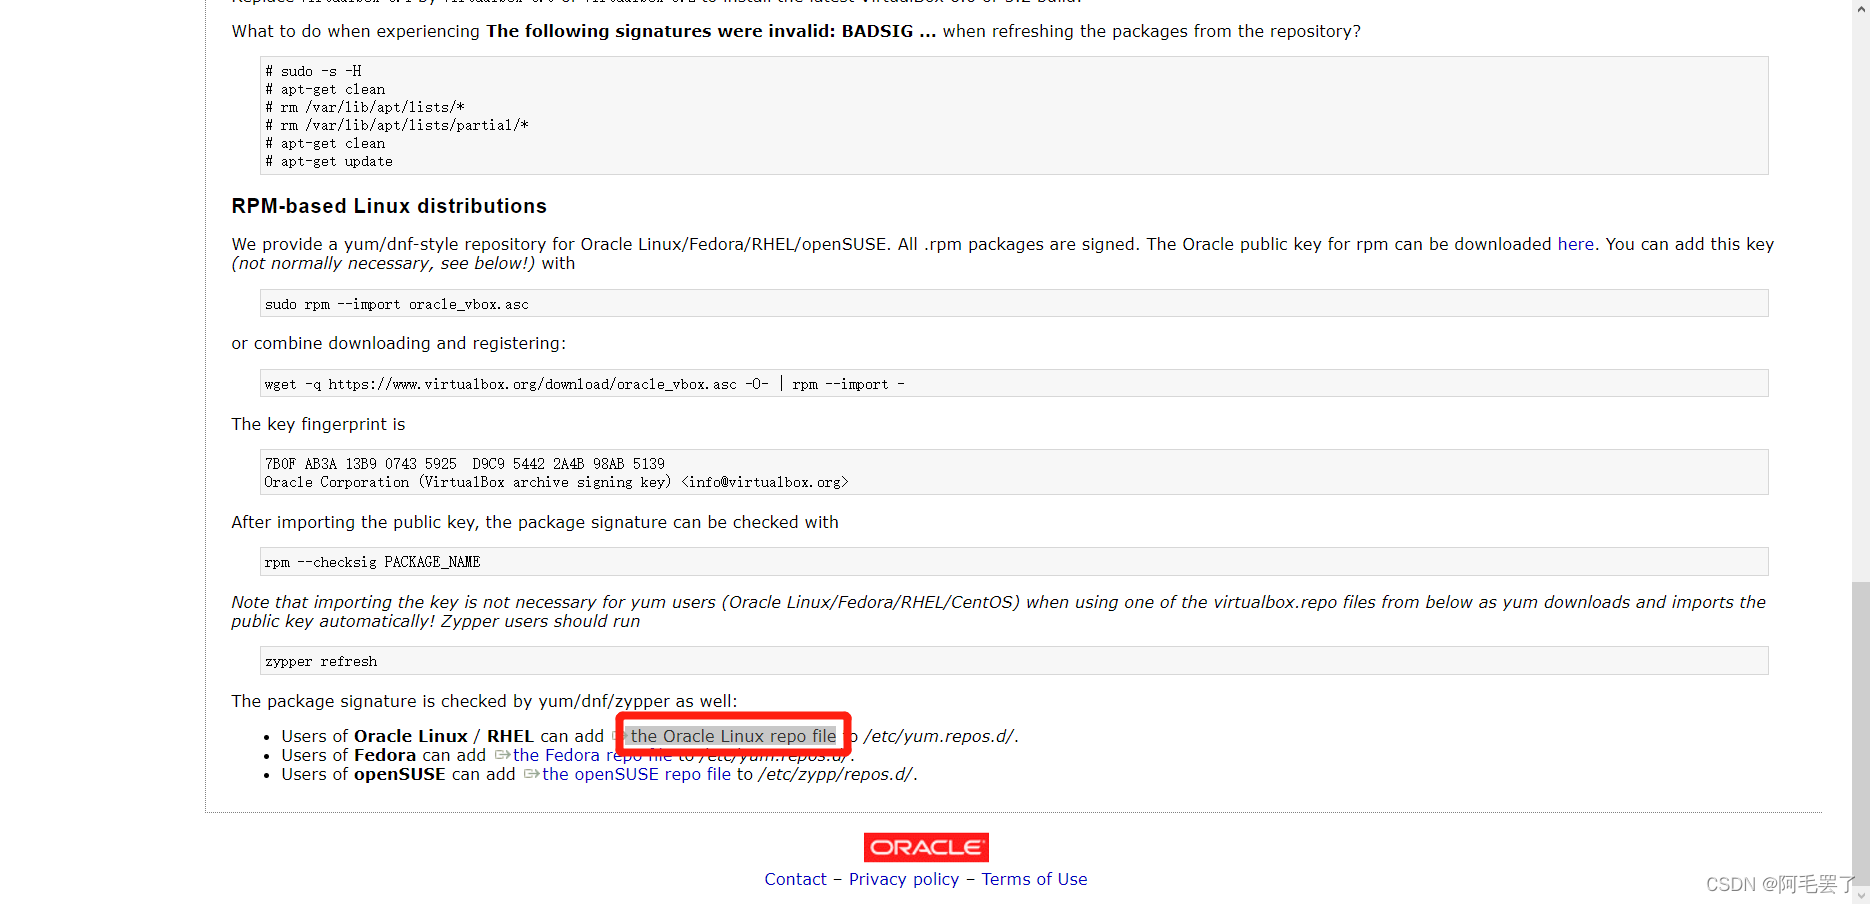Click the 'The package signature is checked' sentence
The image size is (1870, 904).
click(484, 701)
